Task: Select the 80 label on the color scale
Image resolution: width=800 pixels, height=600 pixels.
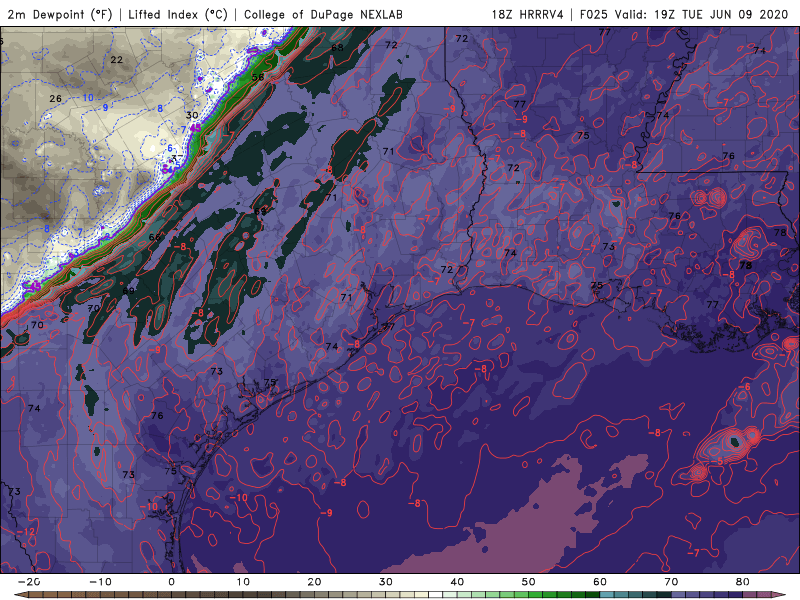Action: click(743, 582)
